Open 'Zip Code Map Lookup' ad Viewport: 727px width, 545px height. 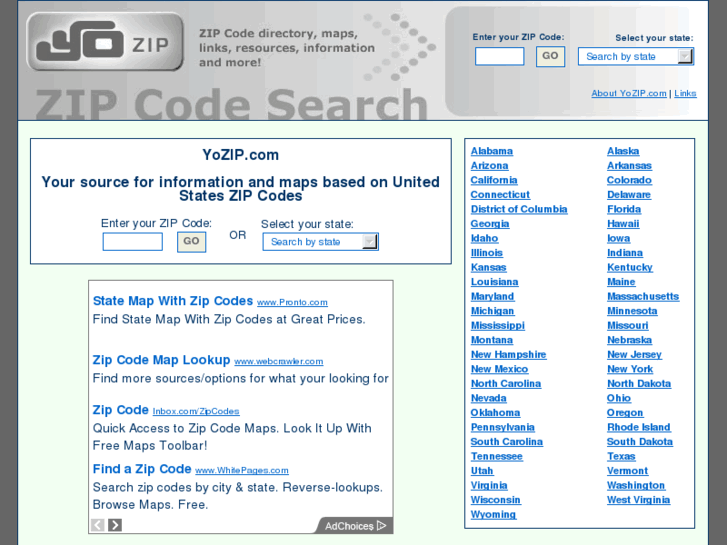click(161, 360)
